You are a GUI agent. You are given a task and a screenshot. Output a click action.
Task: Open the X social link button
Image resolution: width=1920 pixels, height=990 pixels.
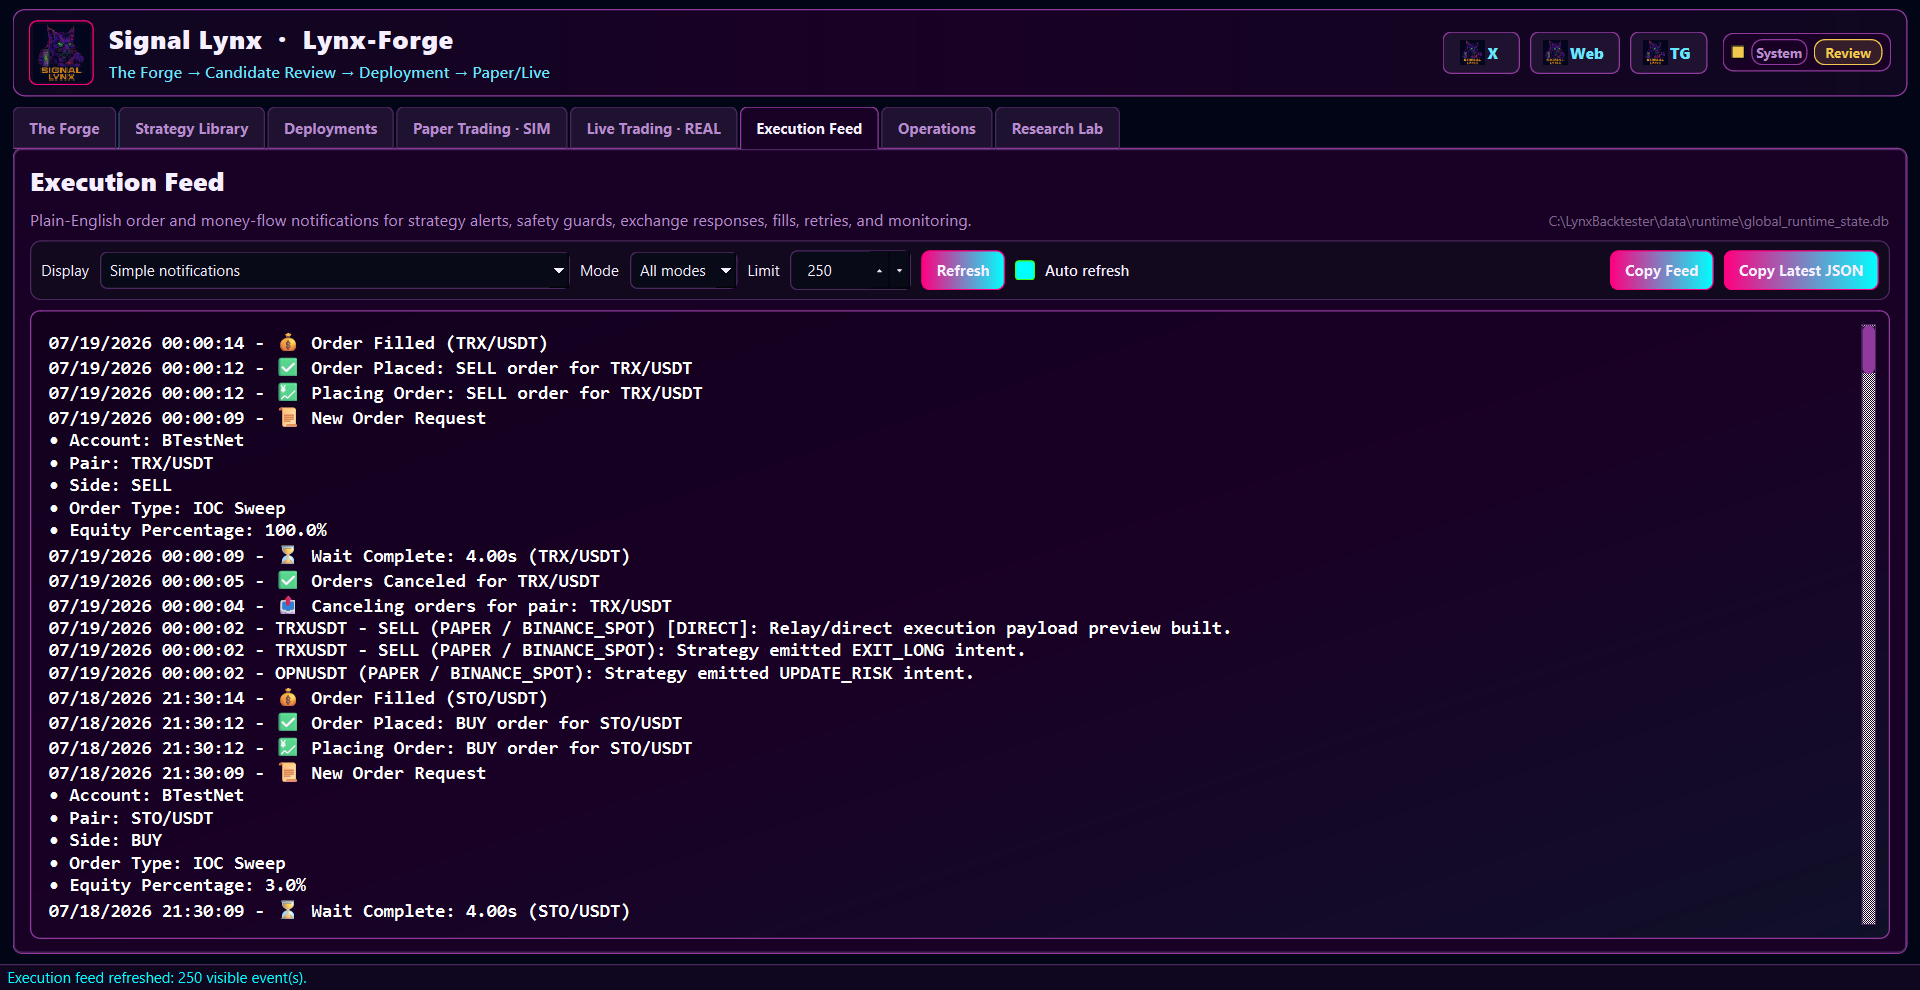point(1481,53)
